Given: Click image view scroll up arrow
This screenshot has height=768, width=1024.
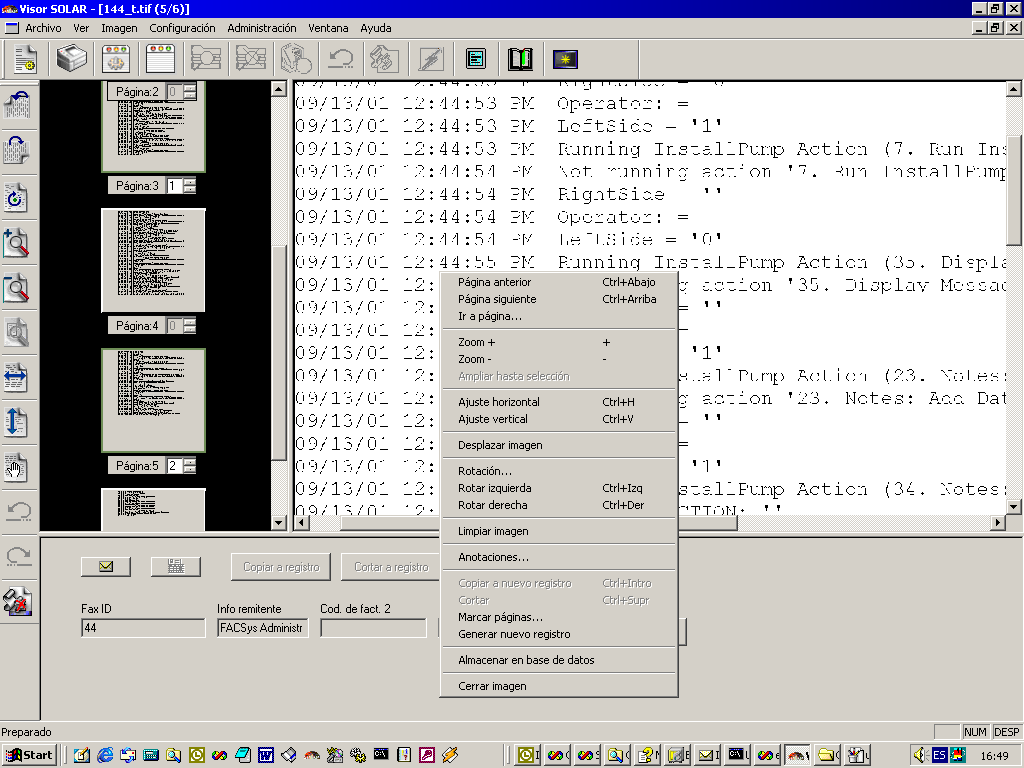Looking at the screenshot, I should (1014, 89).
